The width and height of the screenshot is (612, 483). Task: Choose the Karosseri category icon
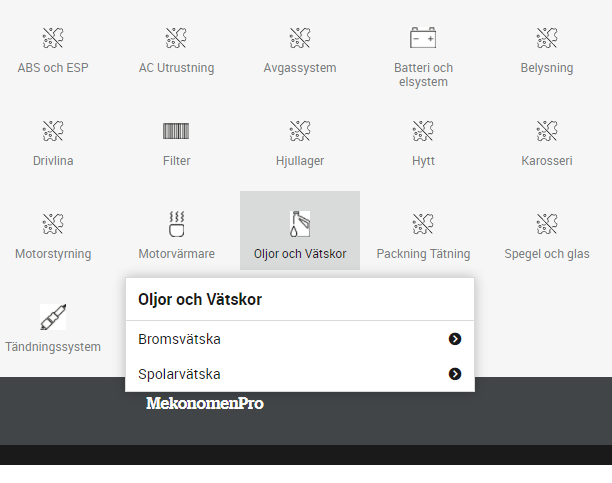547,131
